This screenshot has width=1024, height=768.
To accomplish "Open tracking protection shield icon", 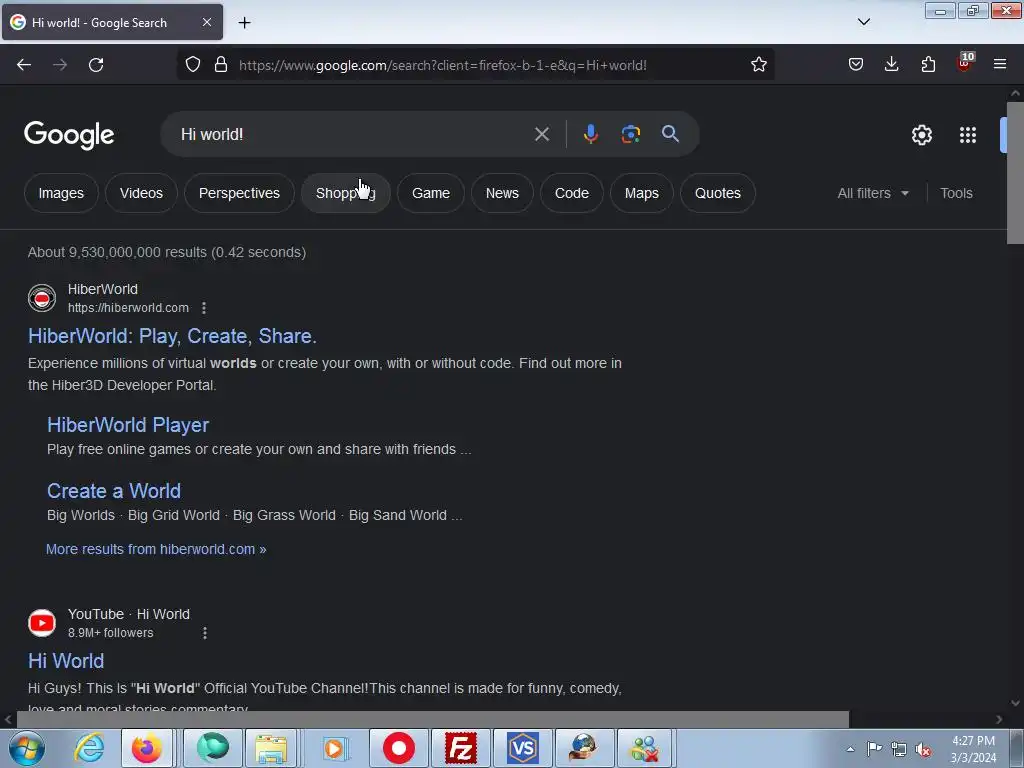I will (193, 65).
